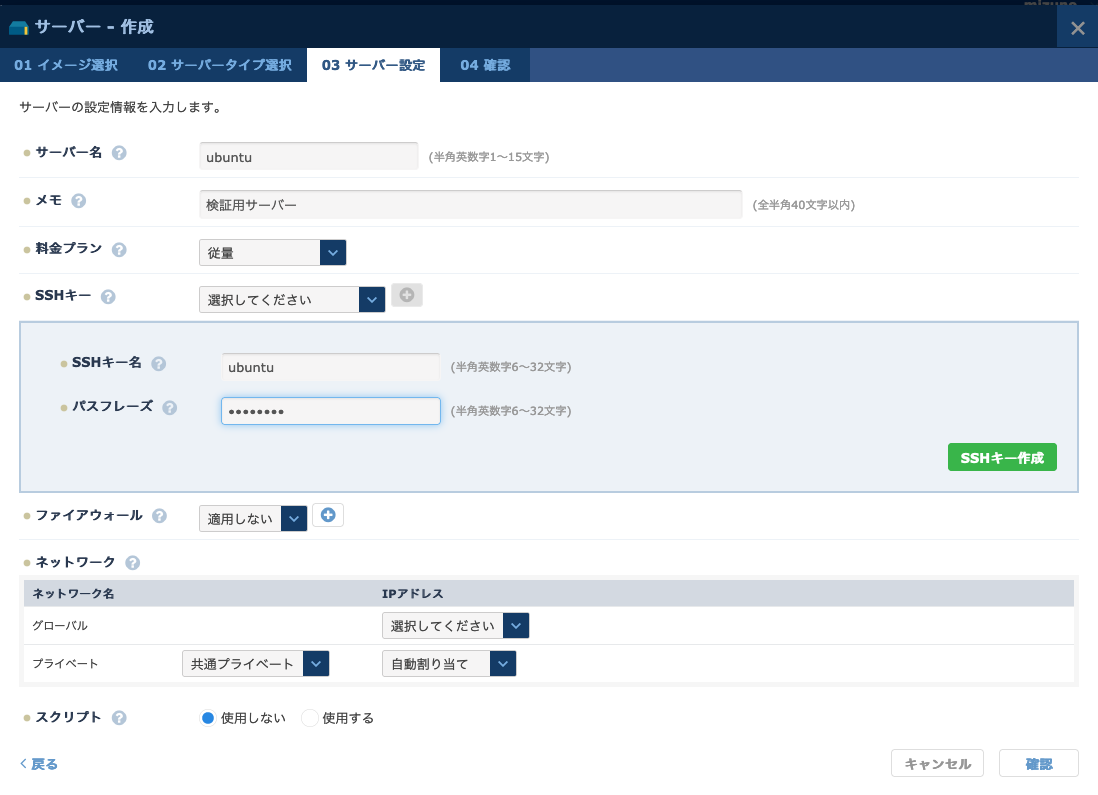The height and width of the screenshot is (795, 1098).
Task: Click the blue plus icon to add ファイアウォール
Action: [328, 515]
